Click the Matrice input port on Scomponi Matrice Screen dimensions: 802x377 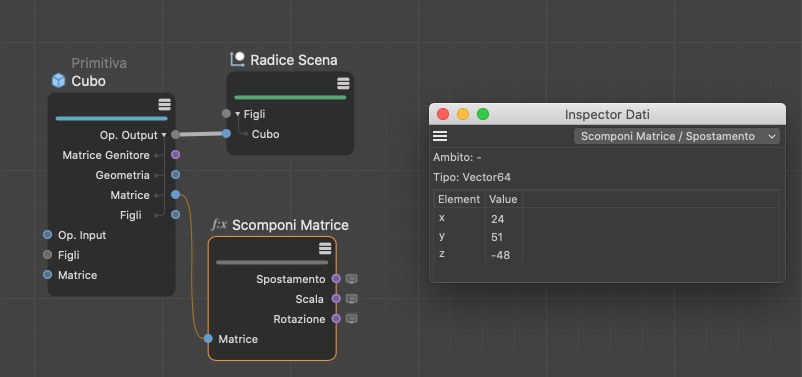[x=208, y=339]
